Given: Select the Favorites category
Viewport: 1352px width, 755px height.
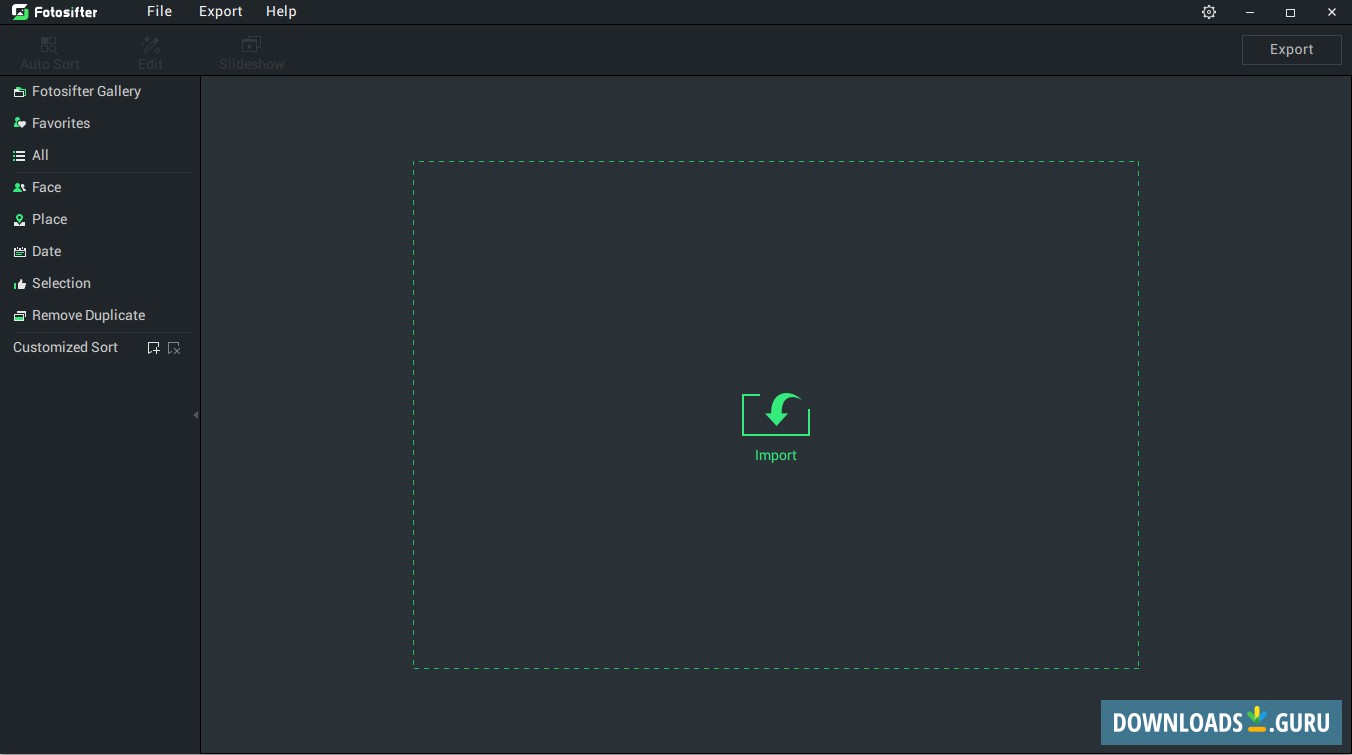Looking at the screenshot, I should (x=60, y=123).
